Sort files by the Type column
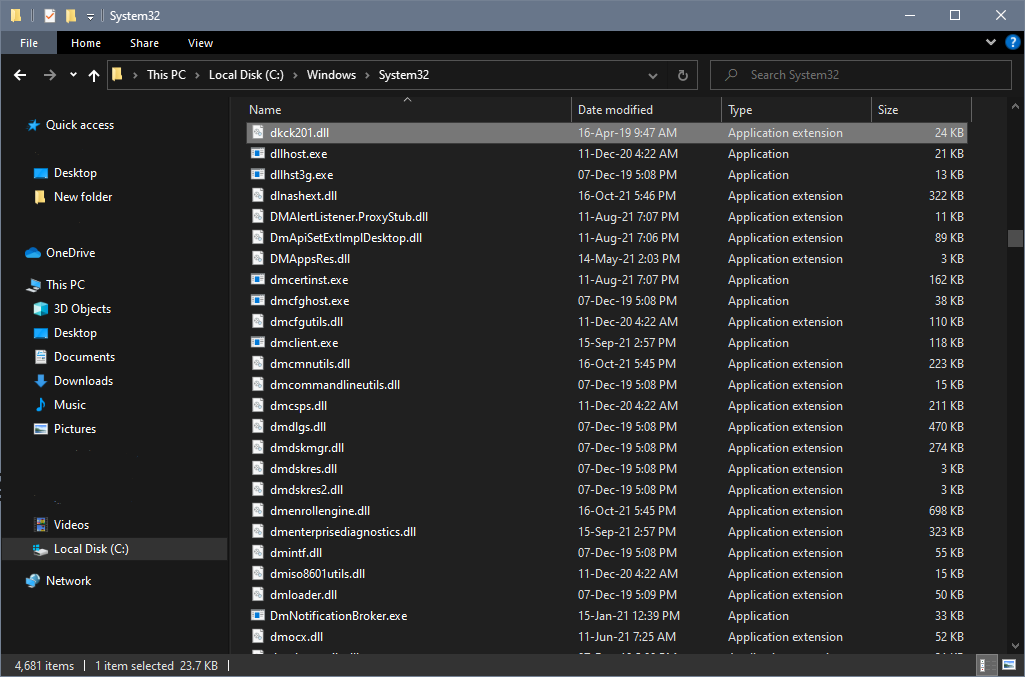 coord(797,110)
